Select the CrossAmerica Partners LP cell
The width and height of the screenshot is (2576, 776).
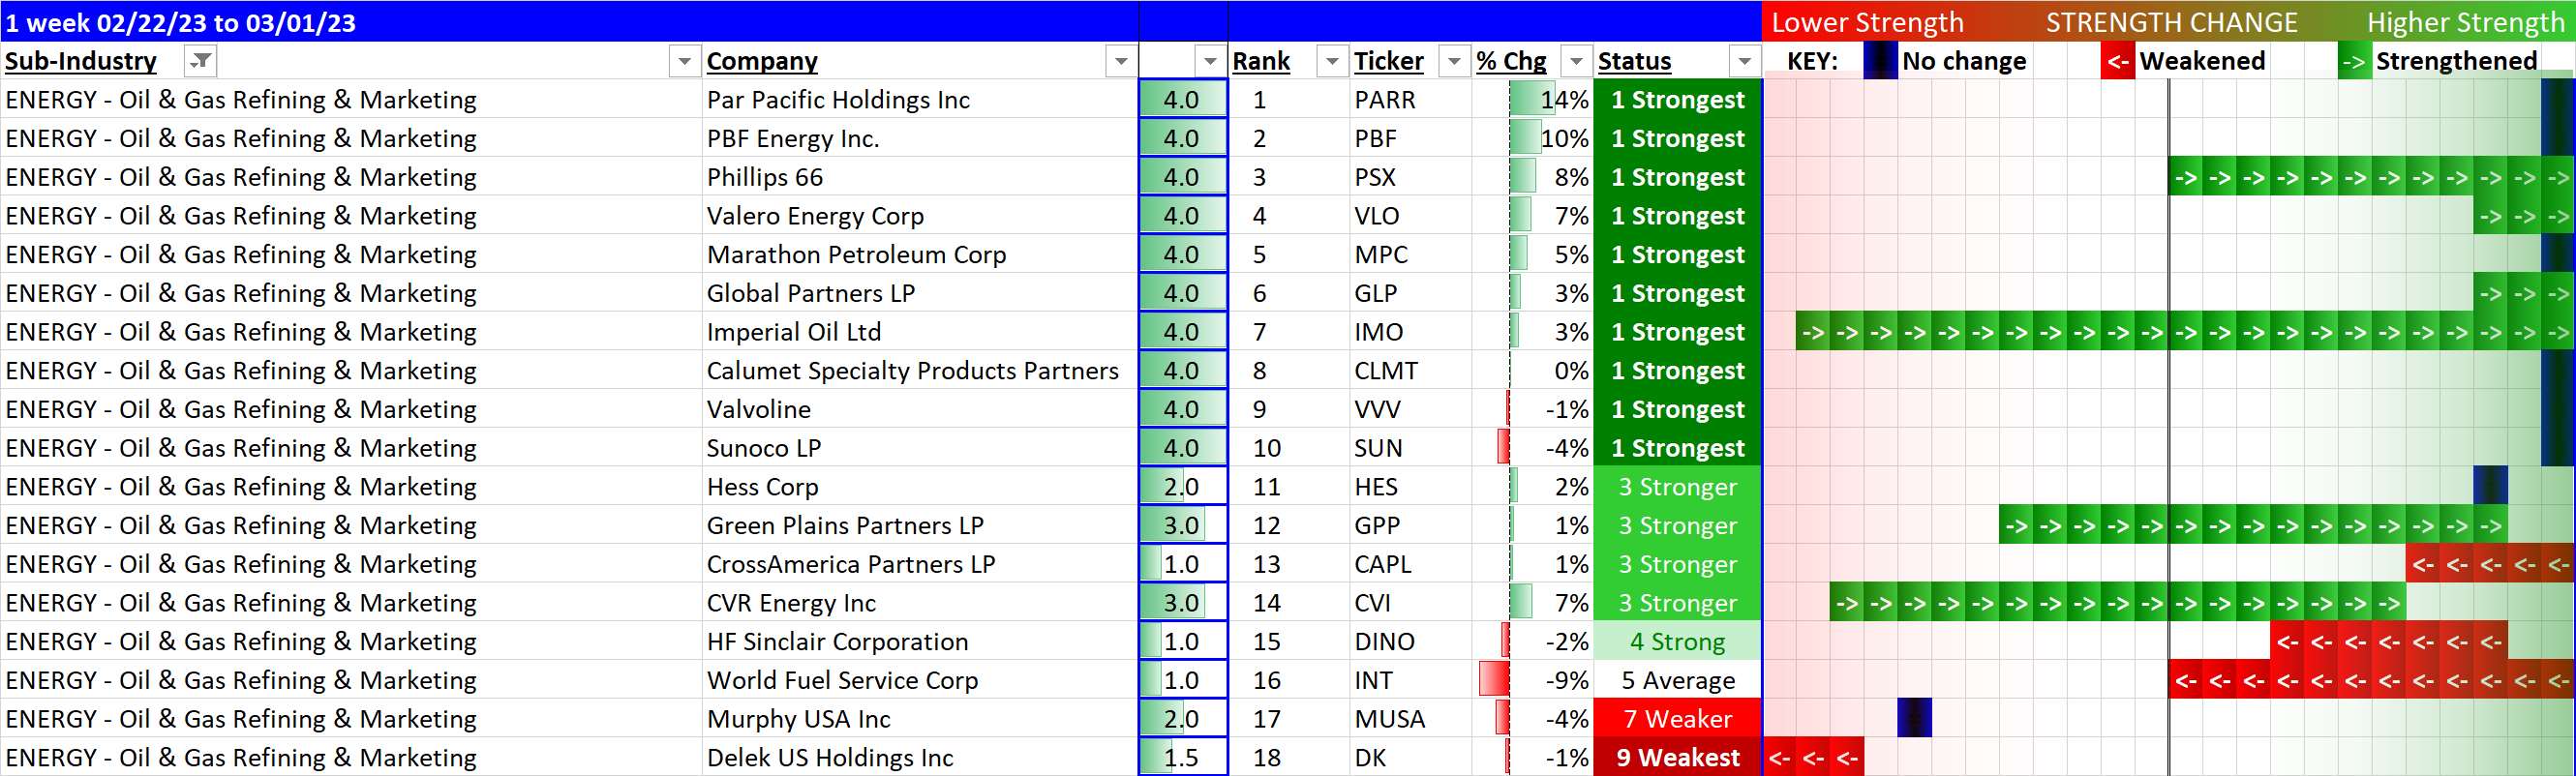pos(919,564)
